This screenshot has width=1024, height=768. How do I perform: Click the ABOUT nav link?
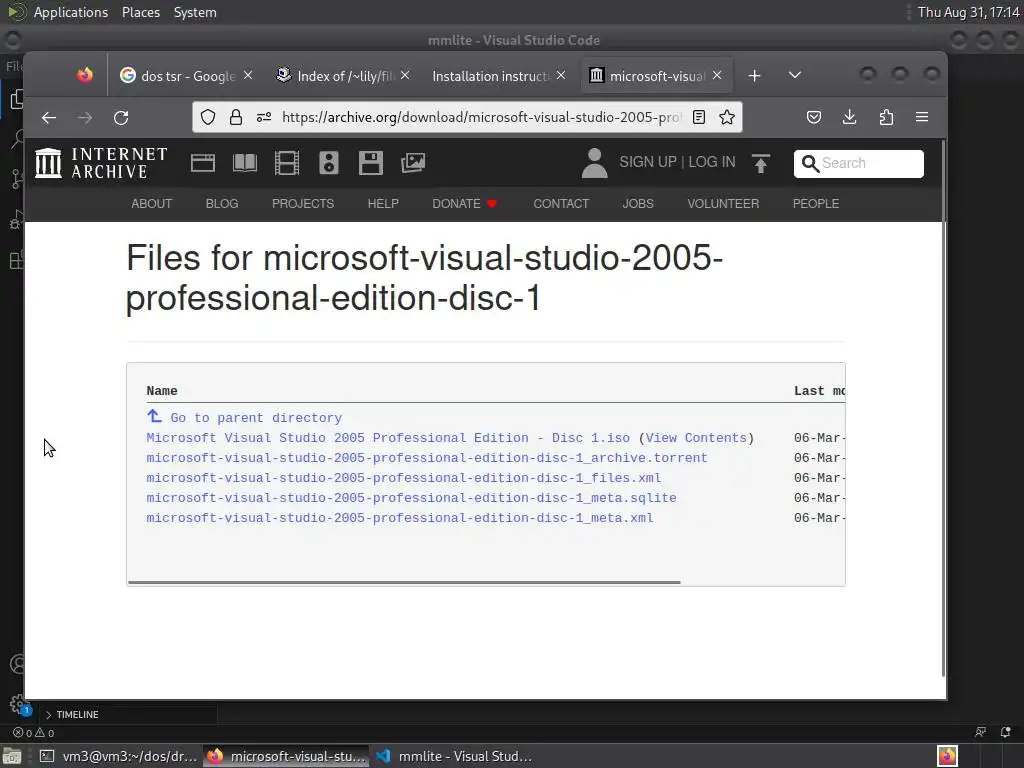coord(152,204)
